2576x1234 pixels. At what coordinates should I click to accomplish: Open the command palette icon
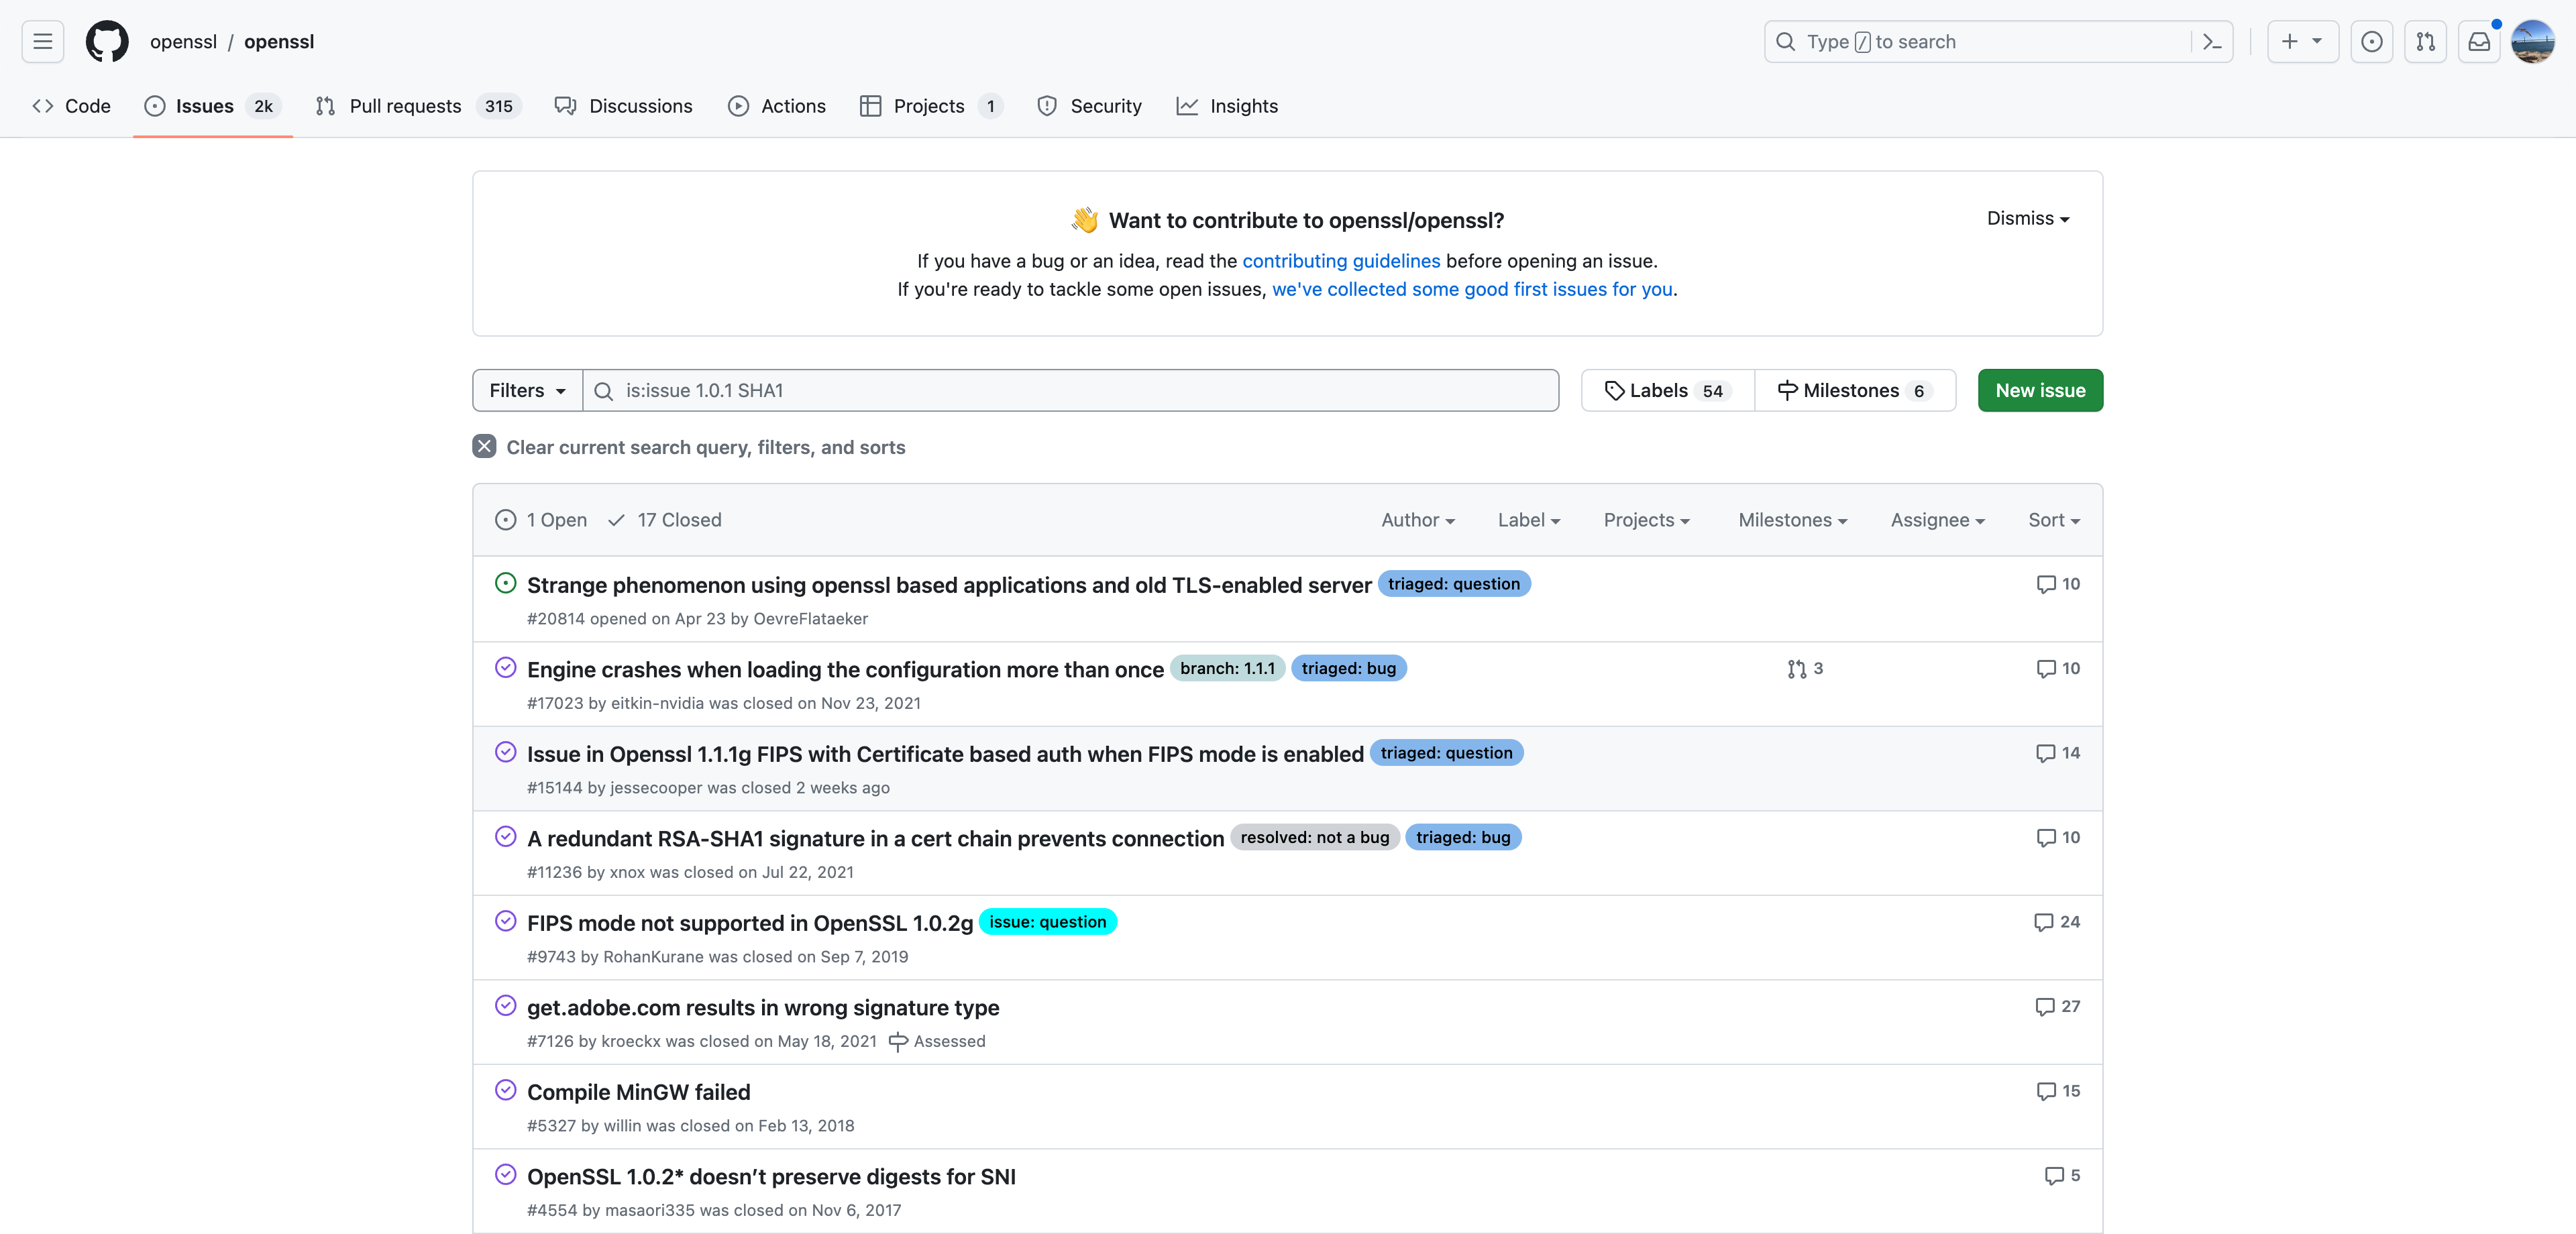tap(2212, 41)
